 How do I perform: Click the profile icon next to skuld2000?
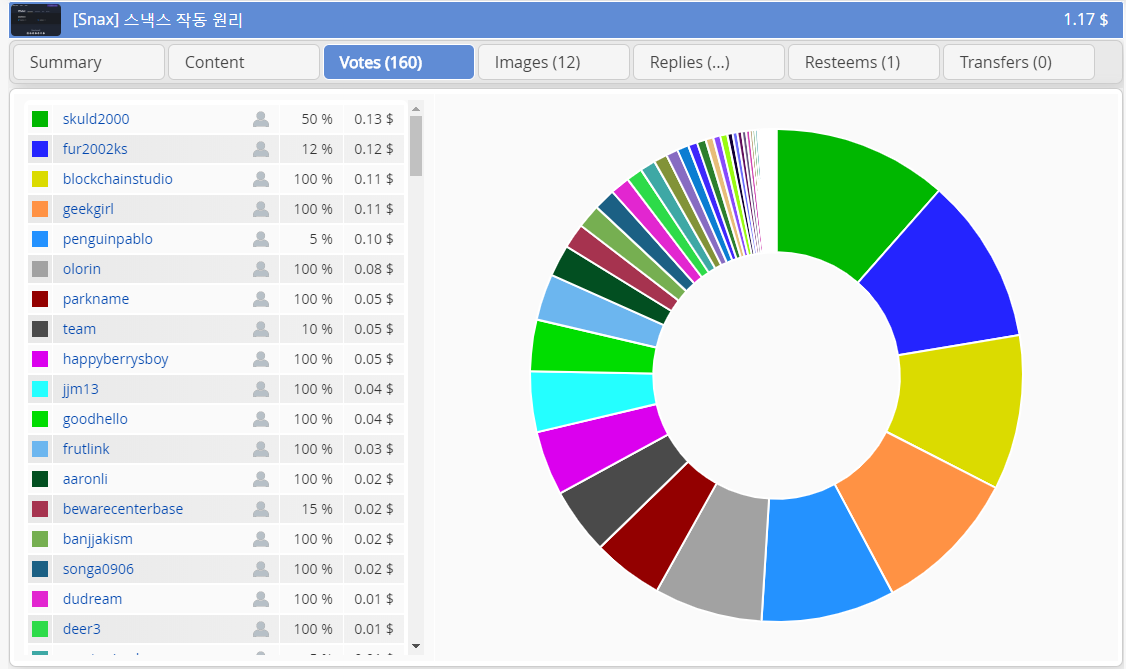pos(261,119)
